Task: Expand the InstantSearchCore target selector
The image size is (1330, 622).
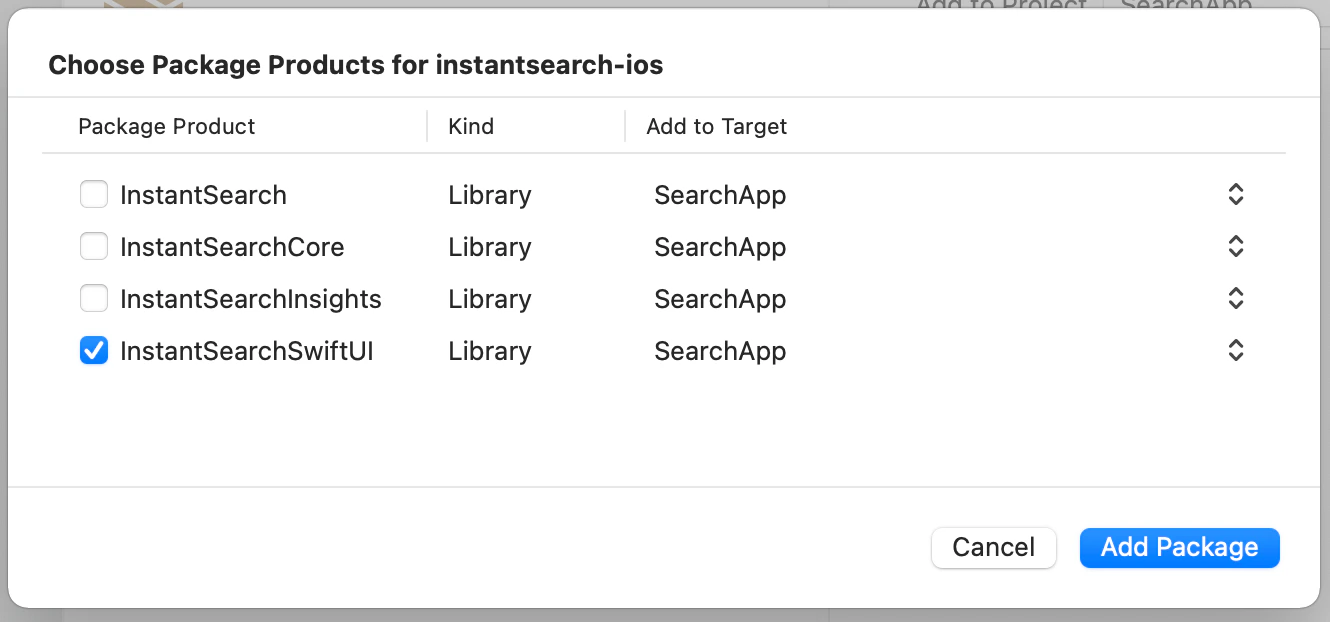Action: coord(1235,246)
